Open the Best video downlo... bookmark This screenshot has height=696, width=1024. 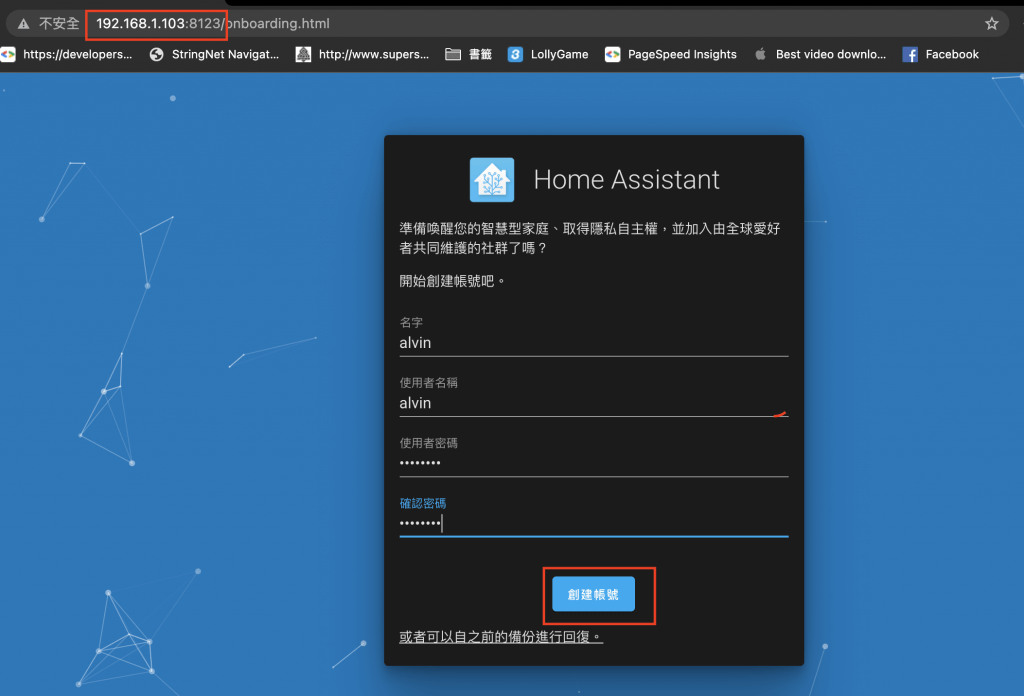[x=820, y=54]
